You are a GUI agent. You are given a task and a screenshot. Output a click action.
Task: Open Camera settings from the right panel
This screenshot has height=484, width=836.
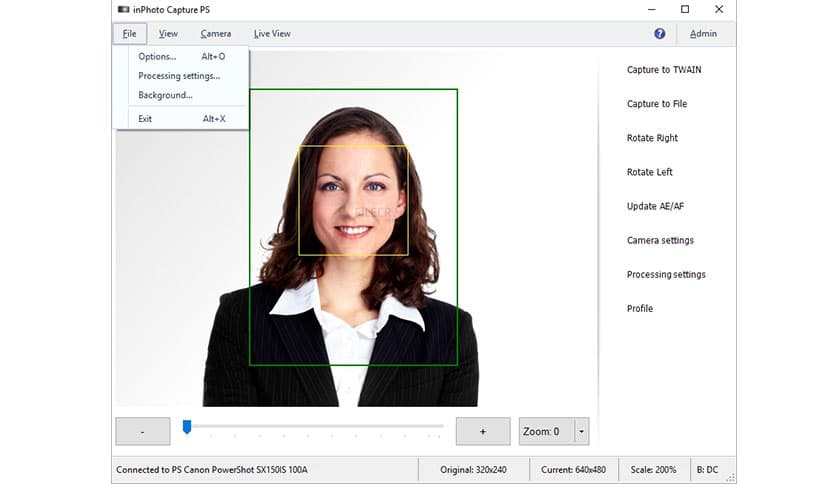pos(660,240)
